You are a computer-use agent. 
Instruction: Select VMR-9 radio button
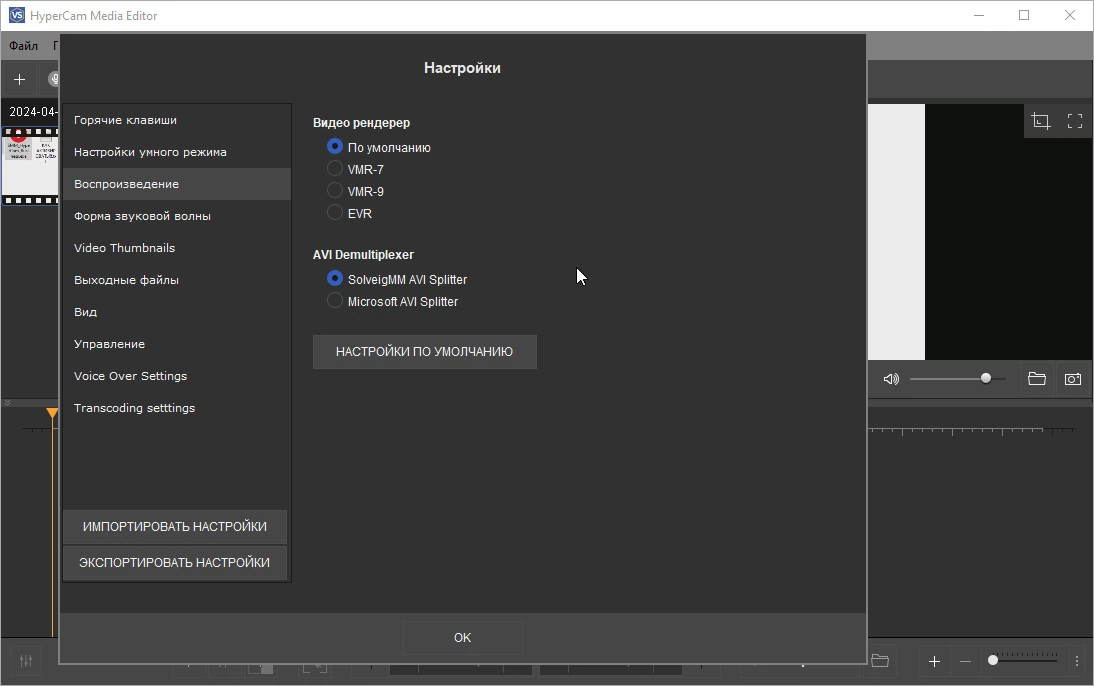coord(335,191)
